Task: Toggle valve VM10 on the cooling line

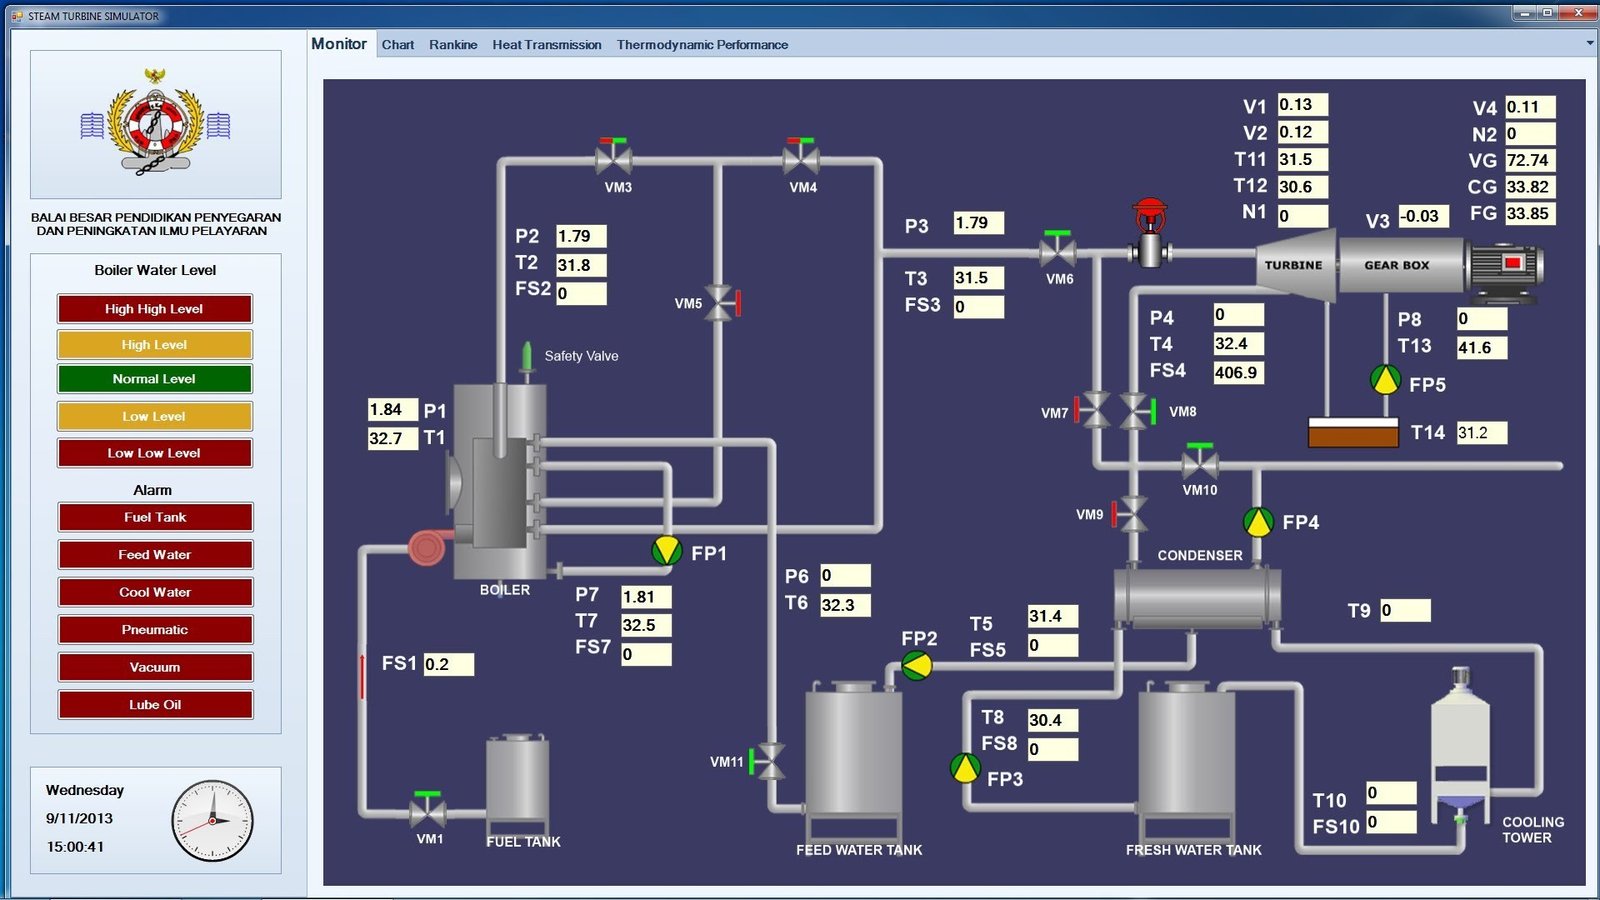Action: coord(1199,463)
